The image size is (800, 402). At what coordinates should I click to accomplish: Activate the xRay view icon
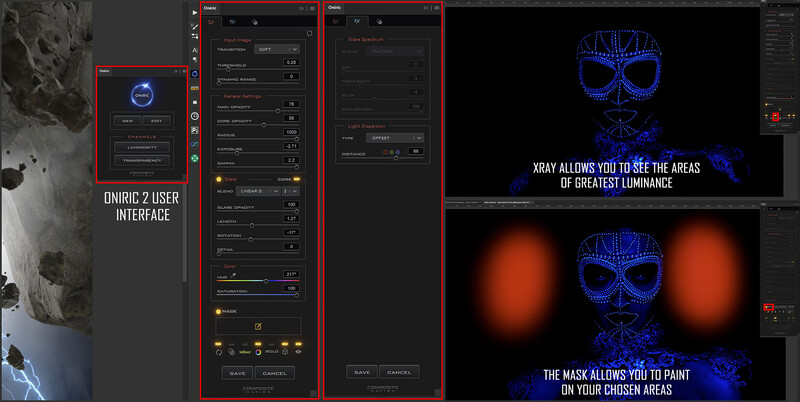(x=245, y=351)
